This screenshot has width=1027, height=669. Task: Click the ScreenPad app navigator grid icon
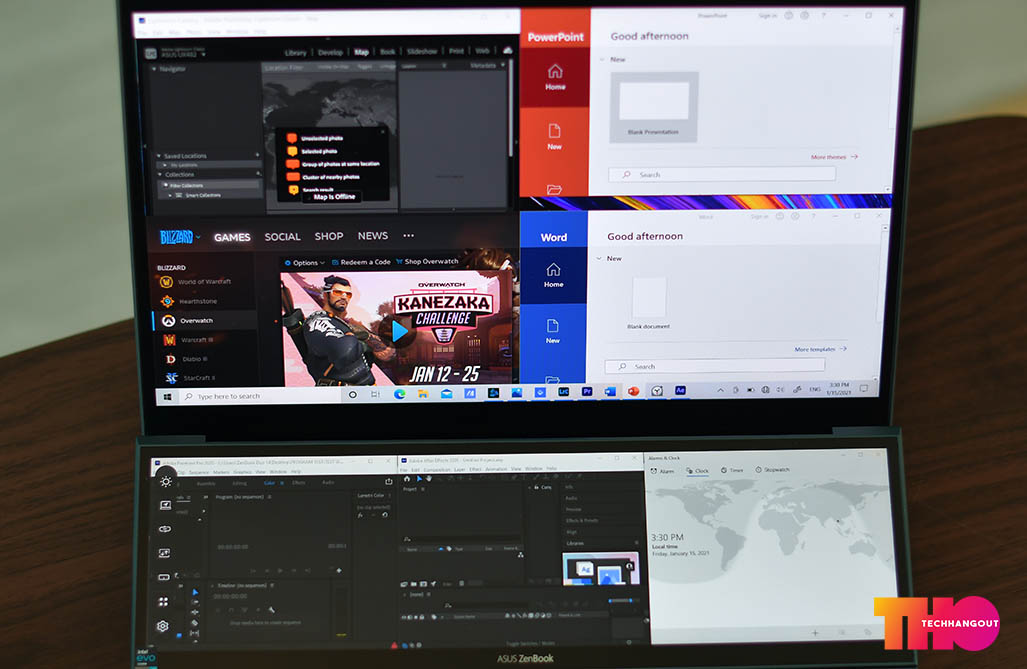click(163, 601)
